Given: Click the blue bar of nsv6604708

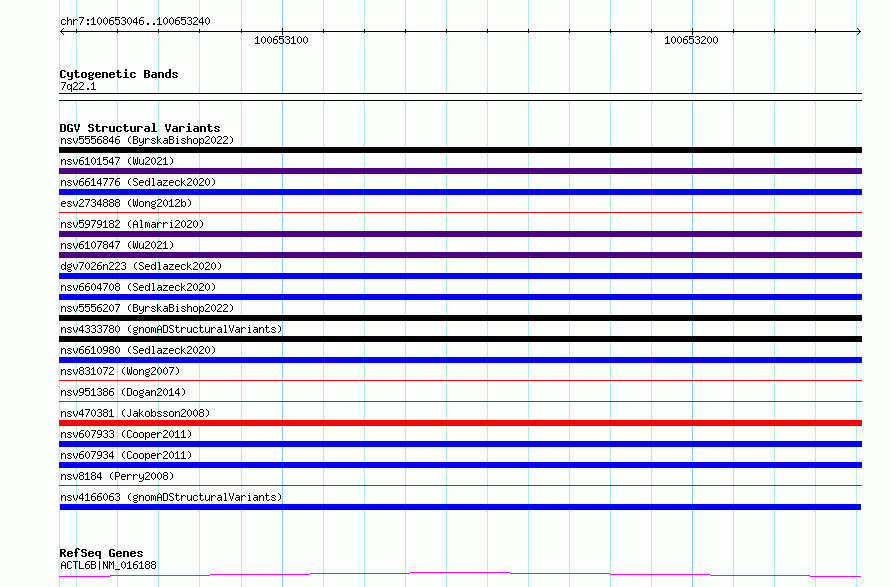Looking at the screenshot, I should (460, 297).
